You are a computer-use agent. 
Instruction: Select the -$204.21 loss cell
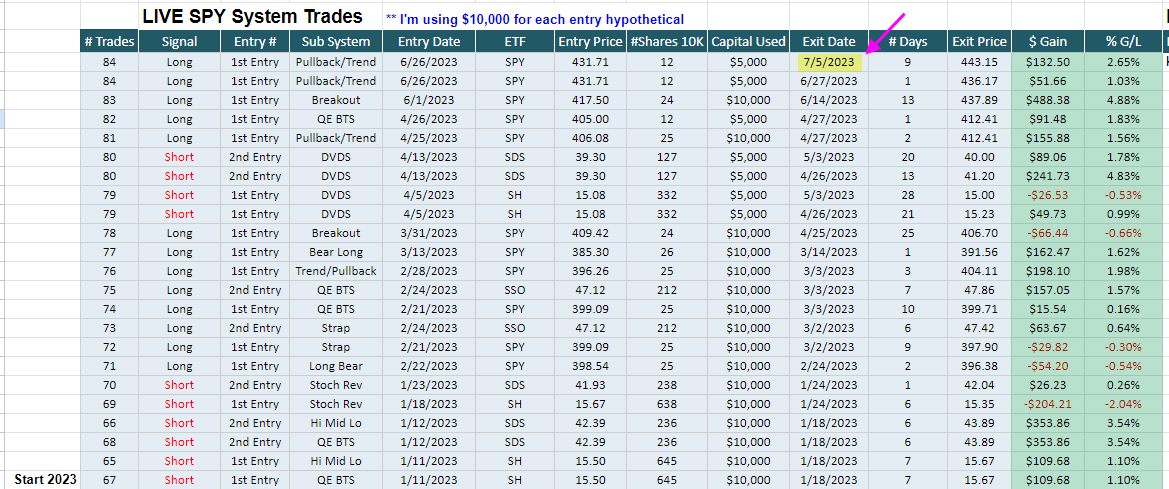1047,404
